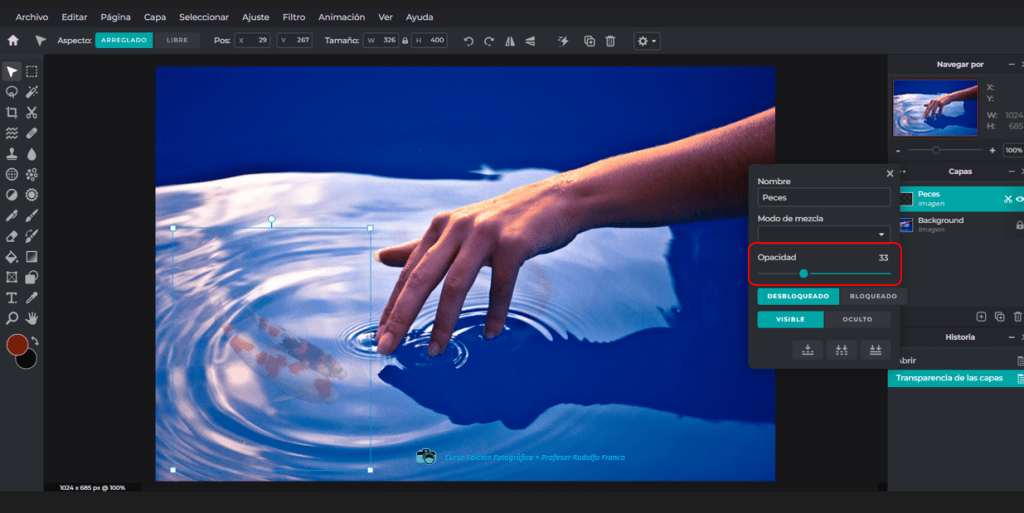Open the Capa menu

click(155, 17)
